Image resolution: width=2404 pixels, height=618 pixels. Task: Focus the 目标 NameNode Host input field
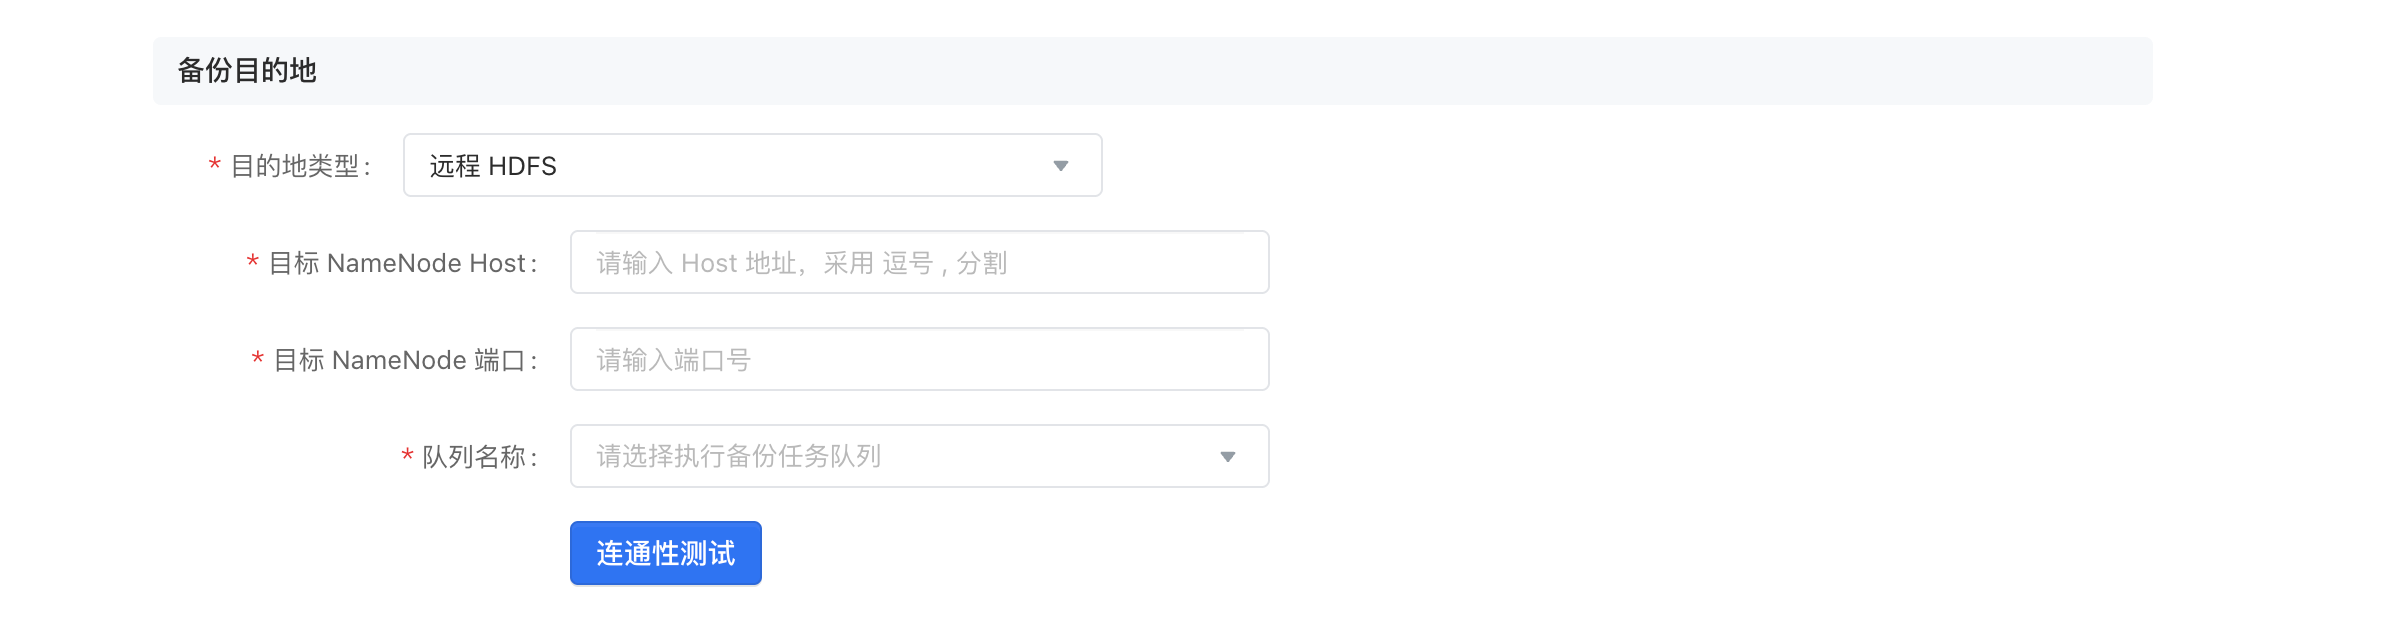pyautogui.click(x=919, y=262)
